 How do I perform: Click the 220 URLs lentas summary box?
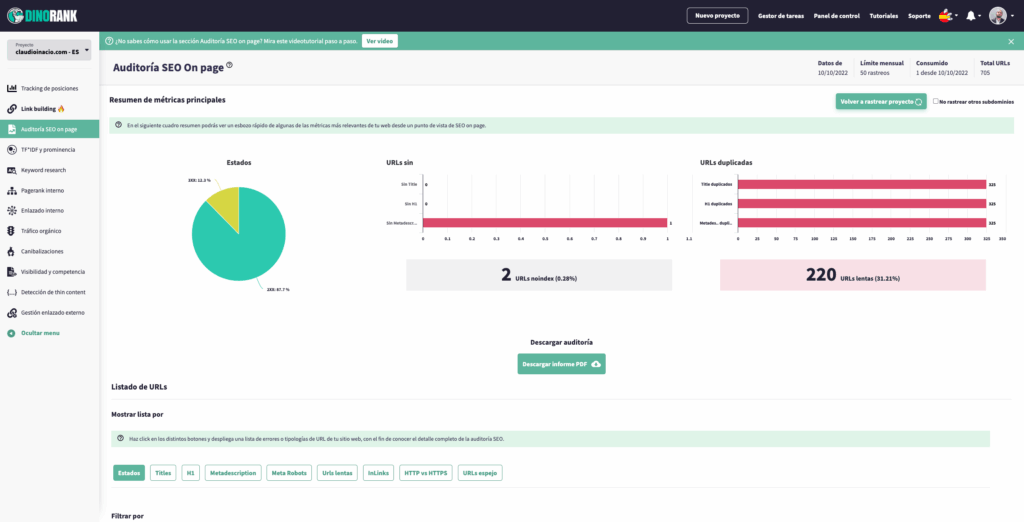[x=853, y=275]
